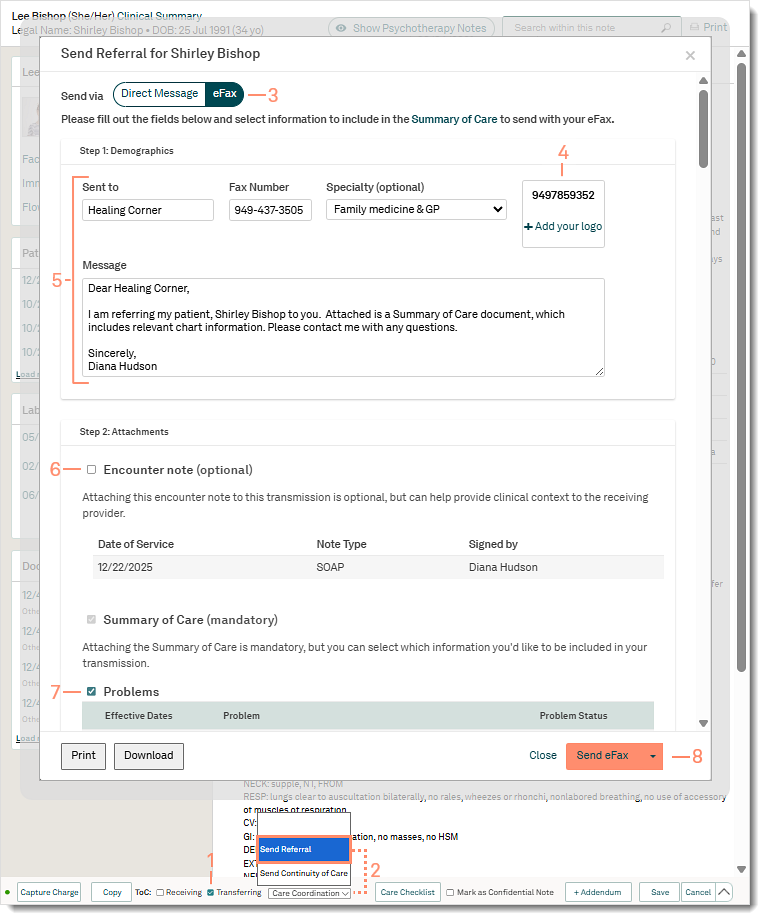Click the plus icon beside Add your logo

(x=528, y=226)
